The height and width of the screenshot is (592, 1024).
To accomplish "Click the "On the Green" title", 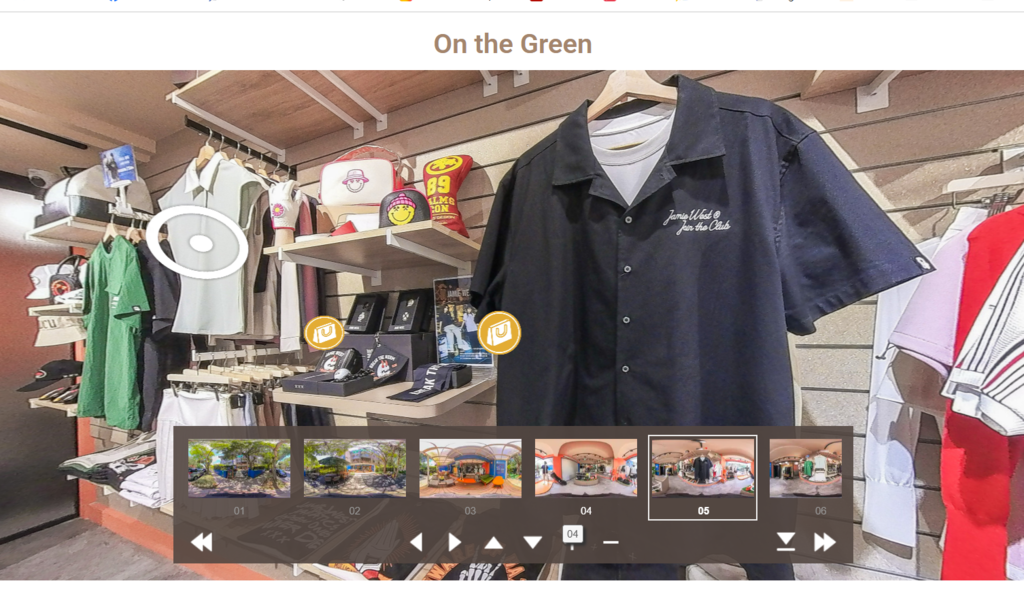I will coord(513,44).
